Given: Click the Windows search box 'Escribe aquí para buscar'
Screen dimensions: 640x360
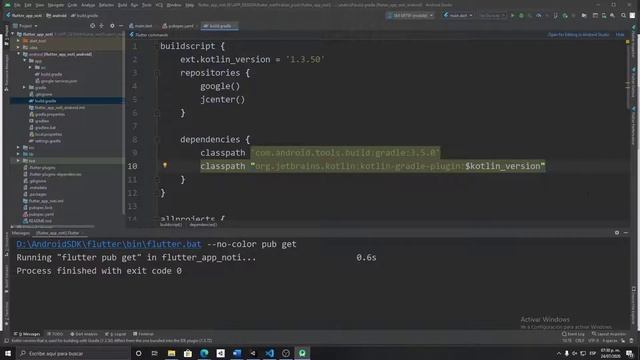Looking at the screenshot, I should (73, 353).
